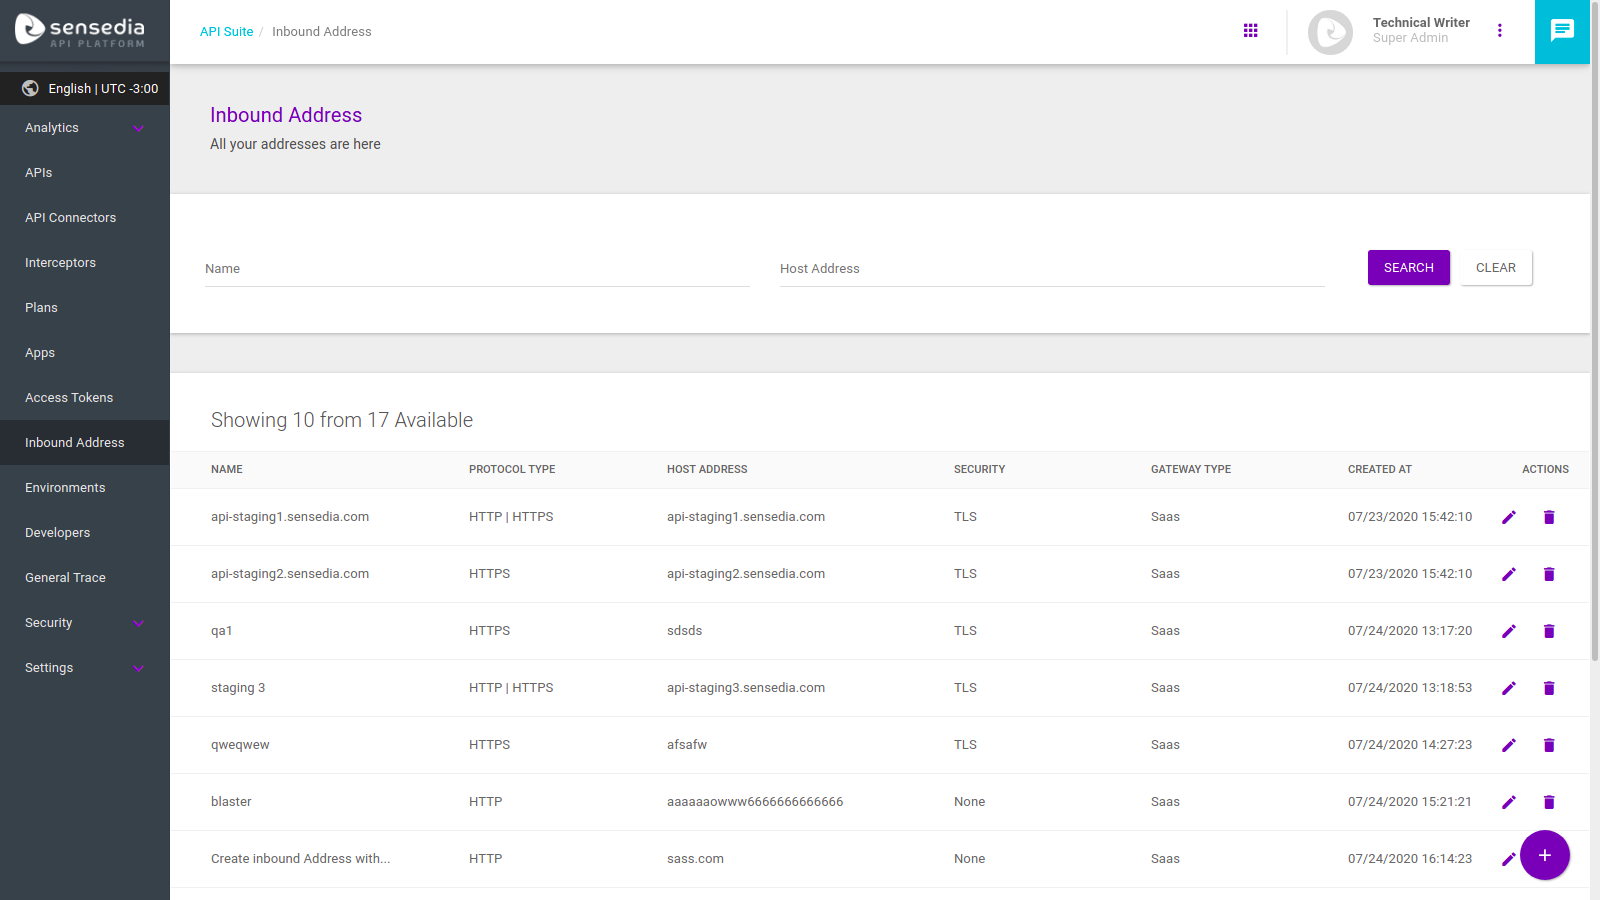The image size is (1600, 900).
Task: Click the CLEAR button
Action: point(1495,267)
